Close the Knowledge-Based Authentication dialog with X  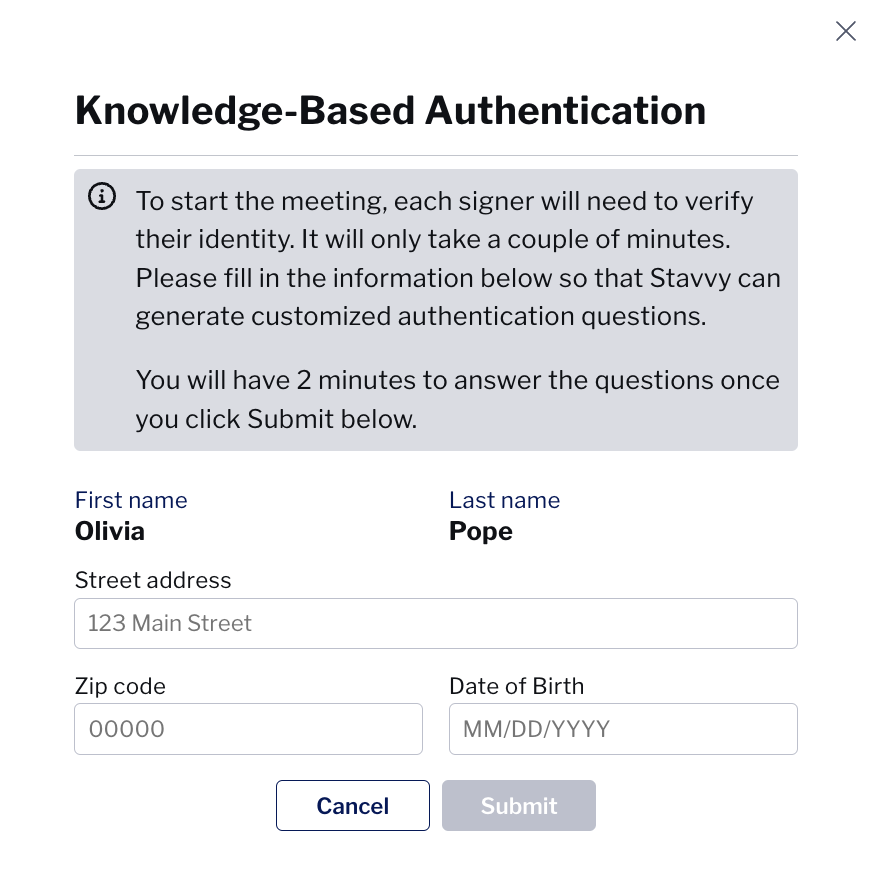845,31
